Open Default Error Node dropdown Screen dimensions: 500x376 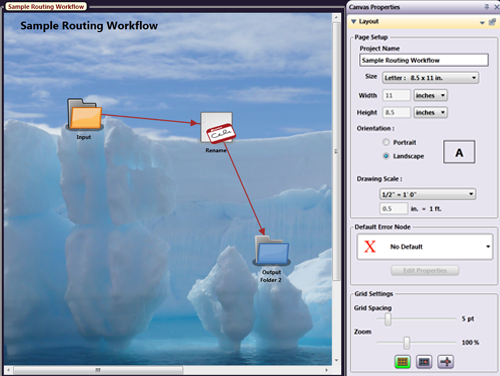(x=425, y=247)
